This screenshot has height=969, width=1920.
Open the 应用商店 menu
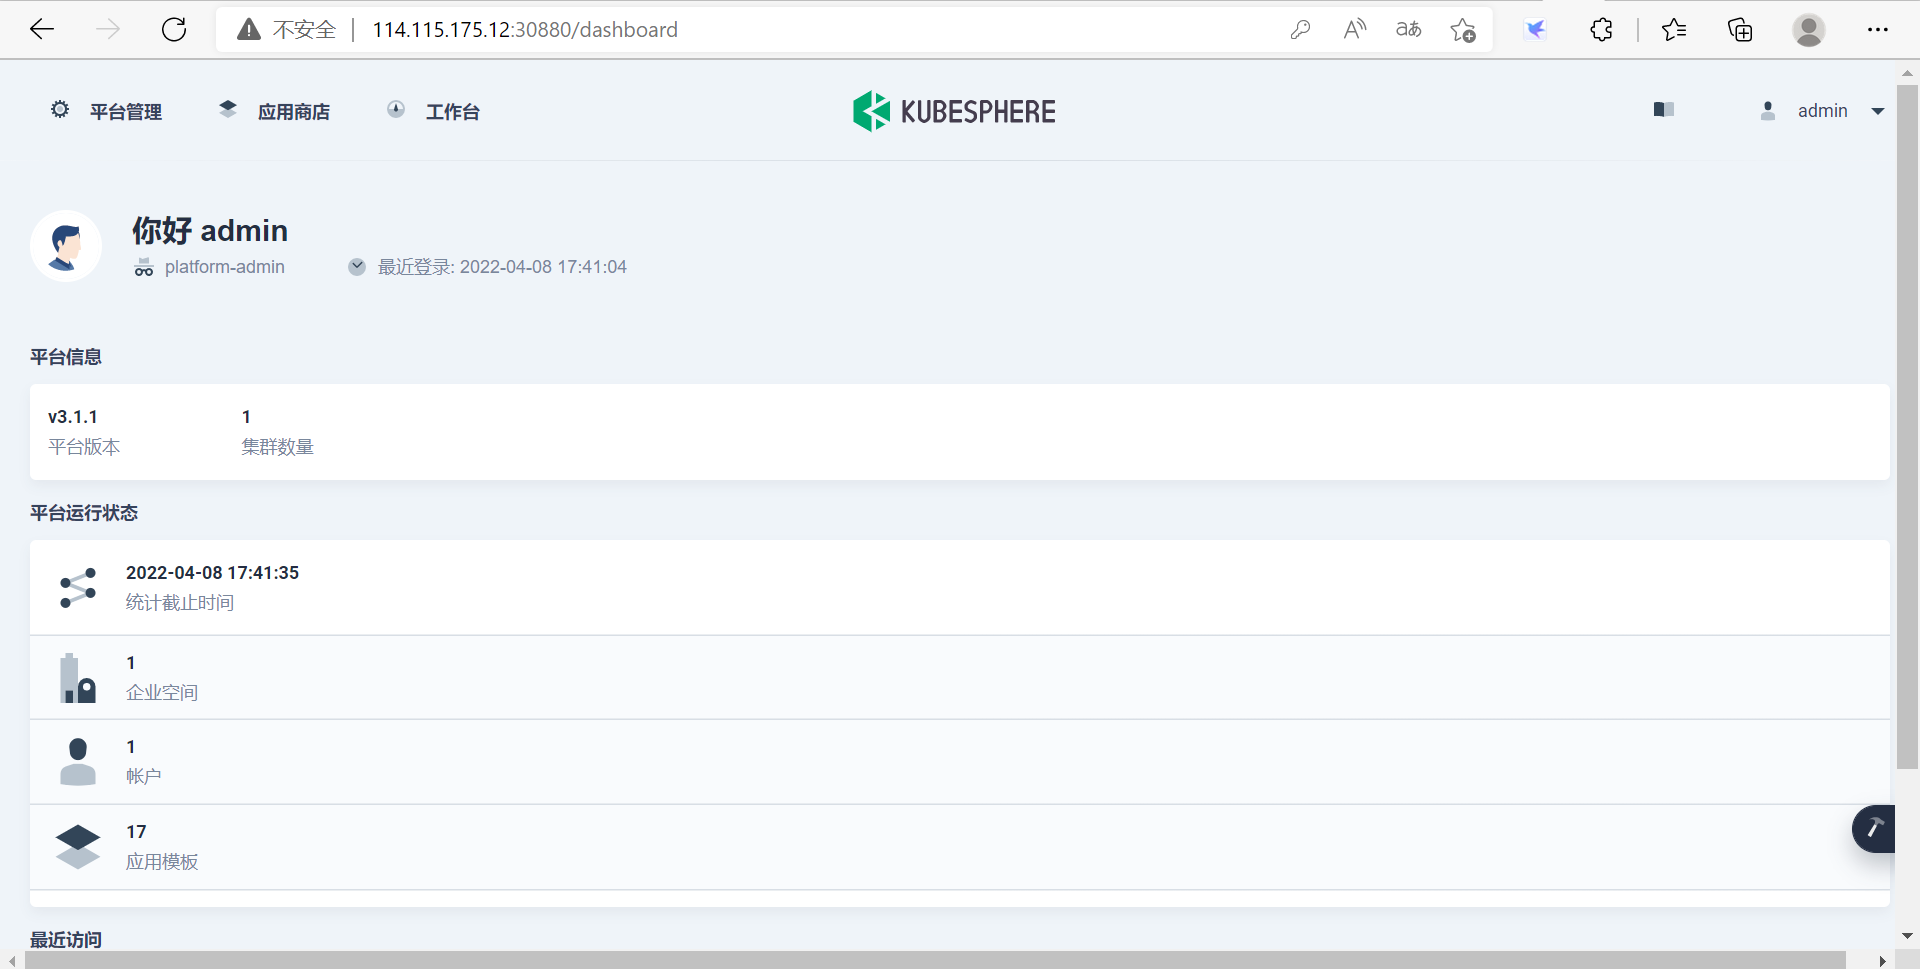point(294,111)
